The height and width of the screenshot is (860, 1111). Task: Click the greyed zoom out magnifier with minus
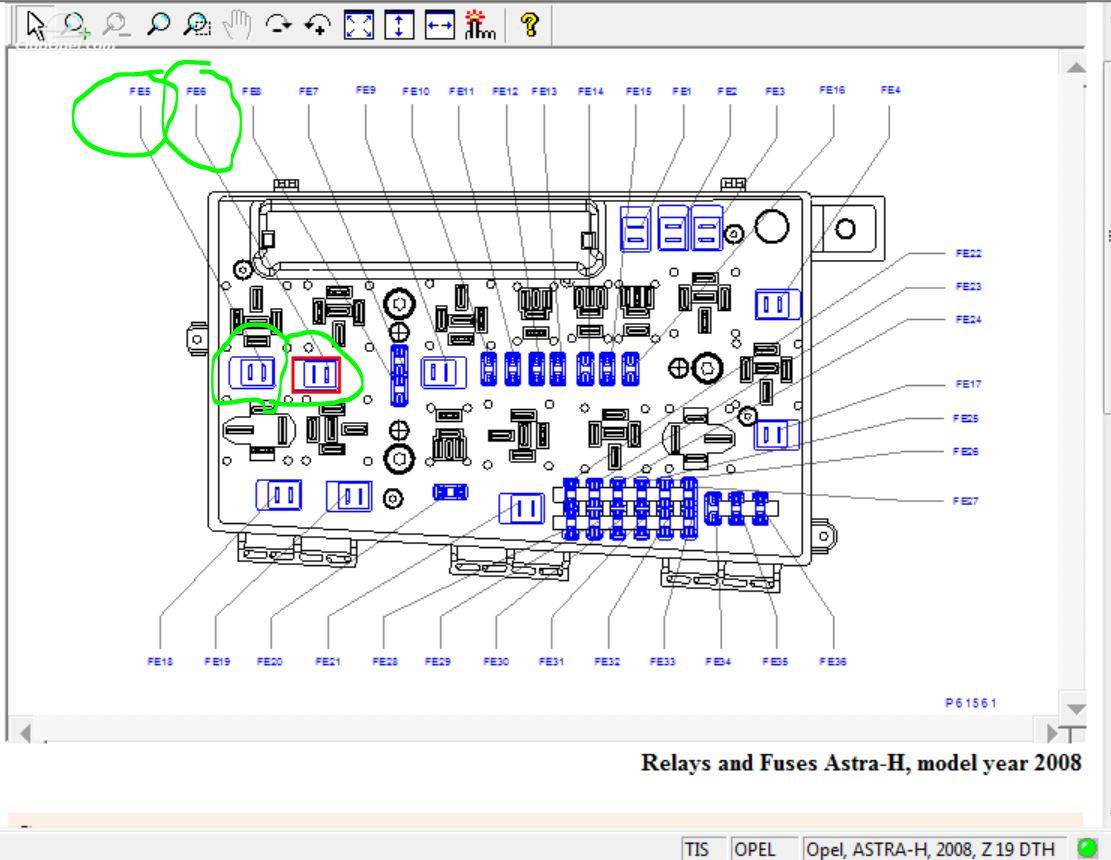pyautogui.click(x=116, y=26)
